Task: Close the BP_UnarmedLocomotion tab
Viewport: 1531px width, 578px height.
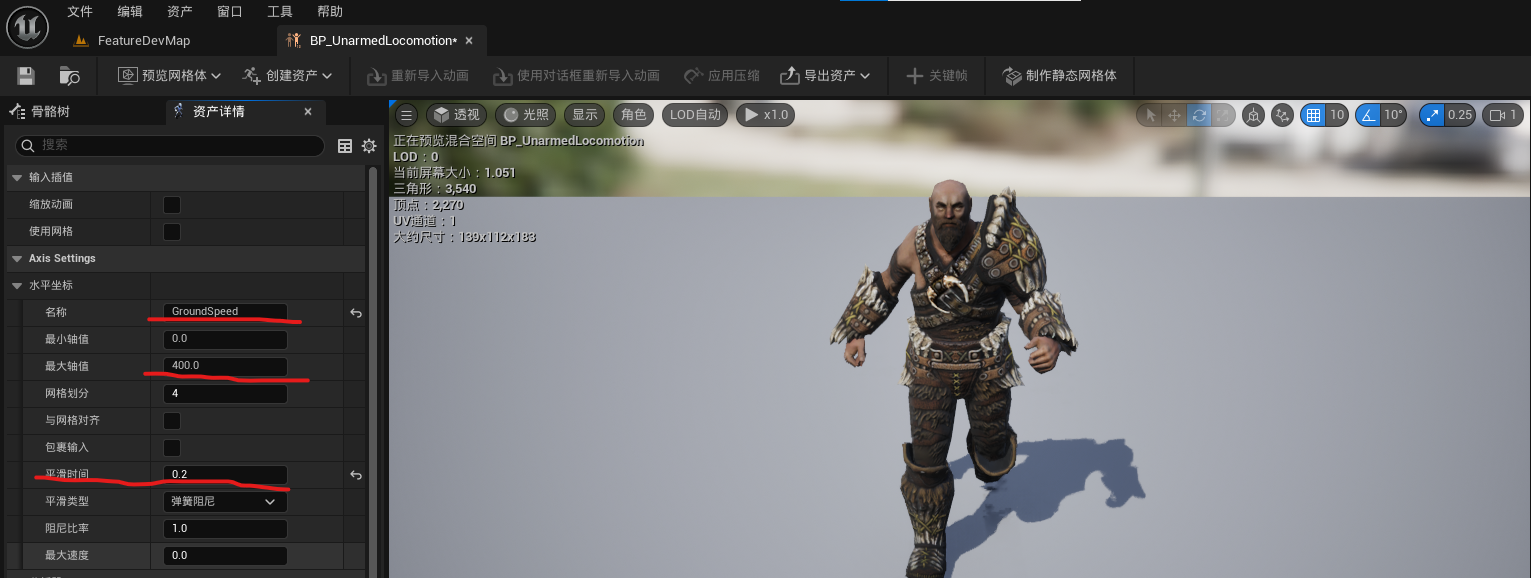Action: [x=469, y=41]
